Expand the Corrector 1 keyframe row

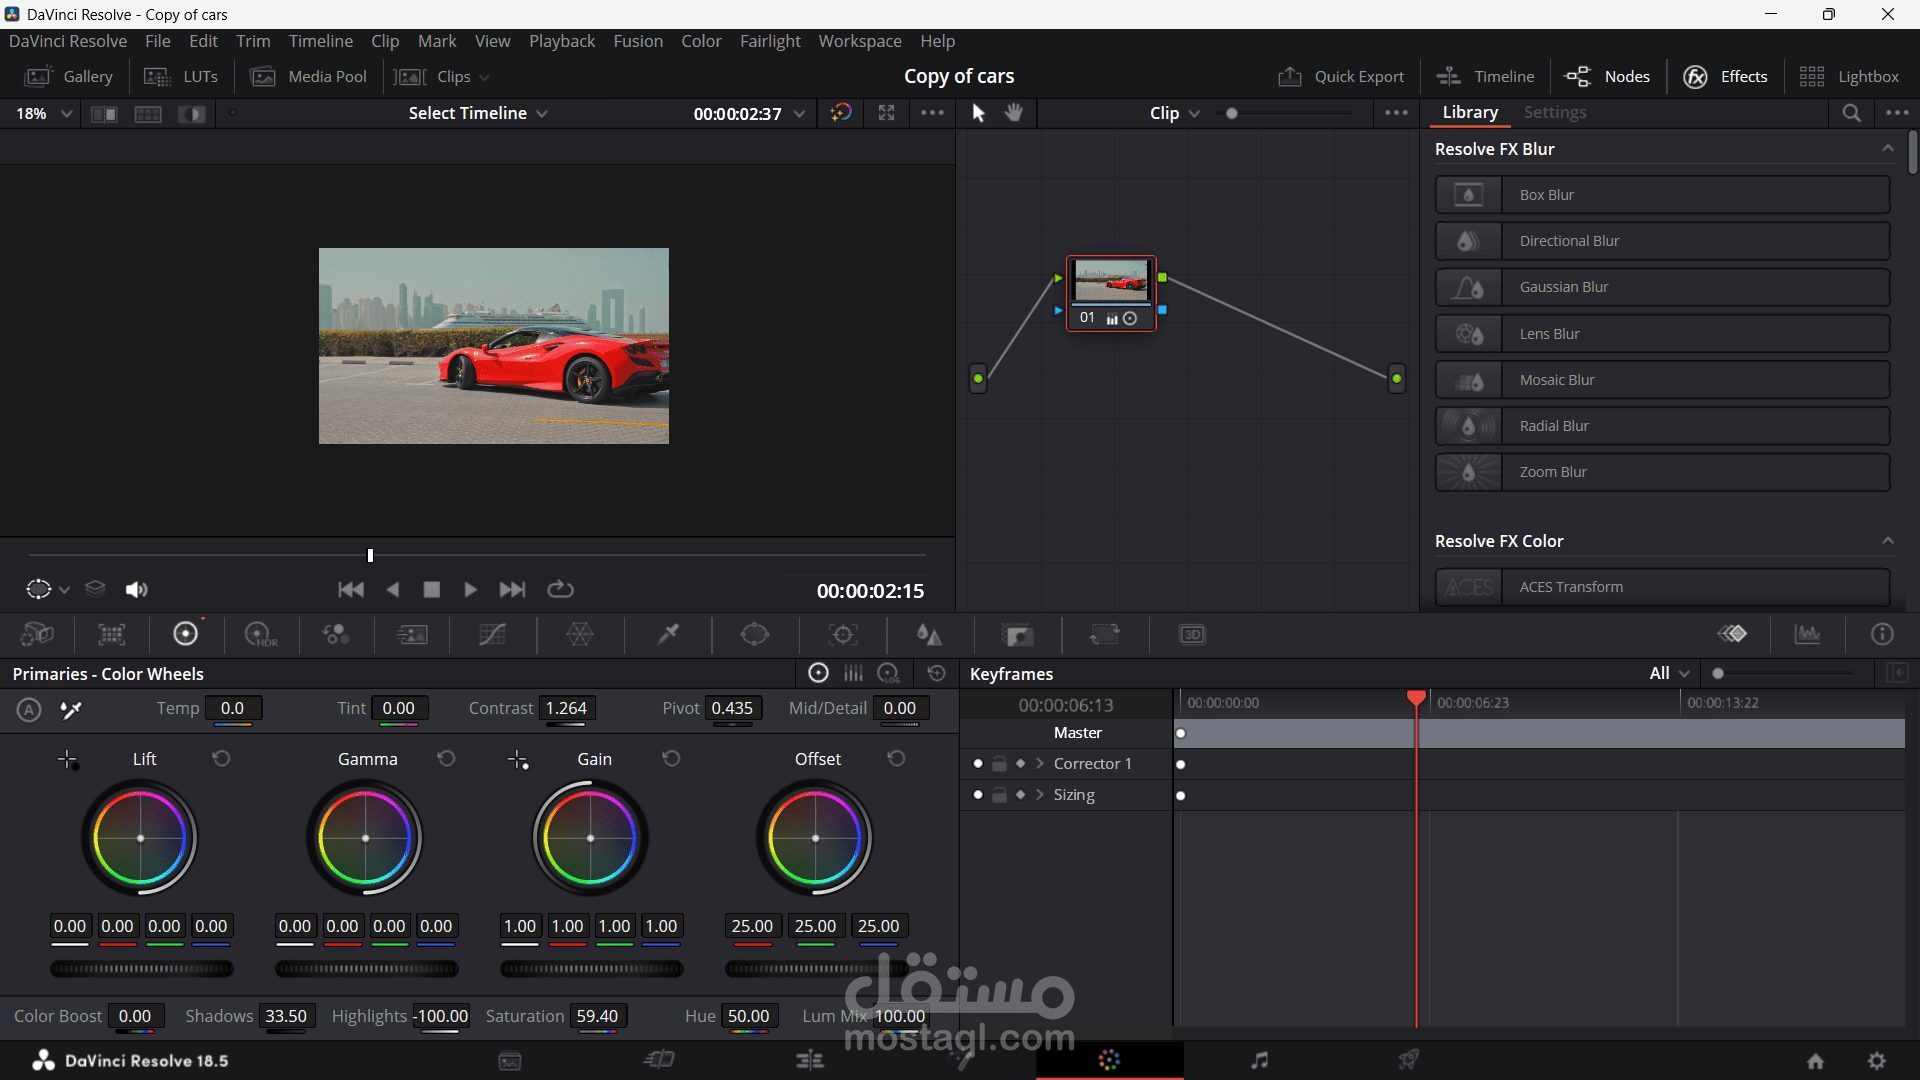pyautogui.click(x=1040, y=764)
